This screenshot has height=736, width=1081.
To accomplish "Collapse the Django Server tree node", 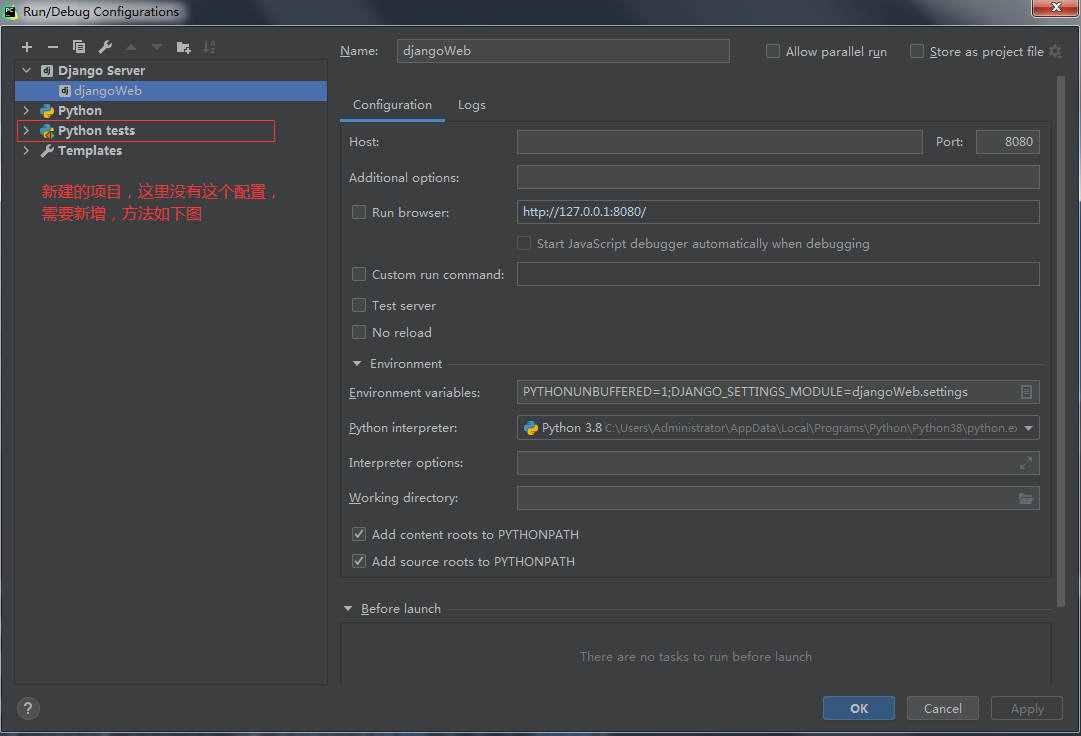I will (27, 70).
